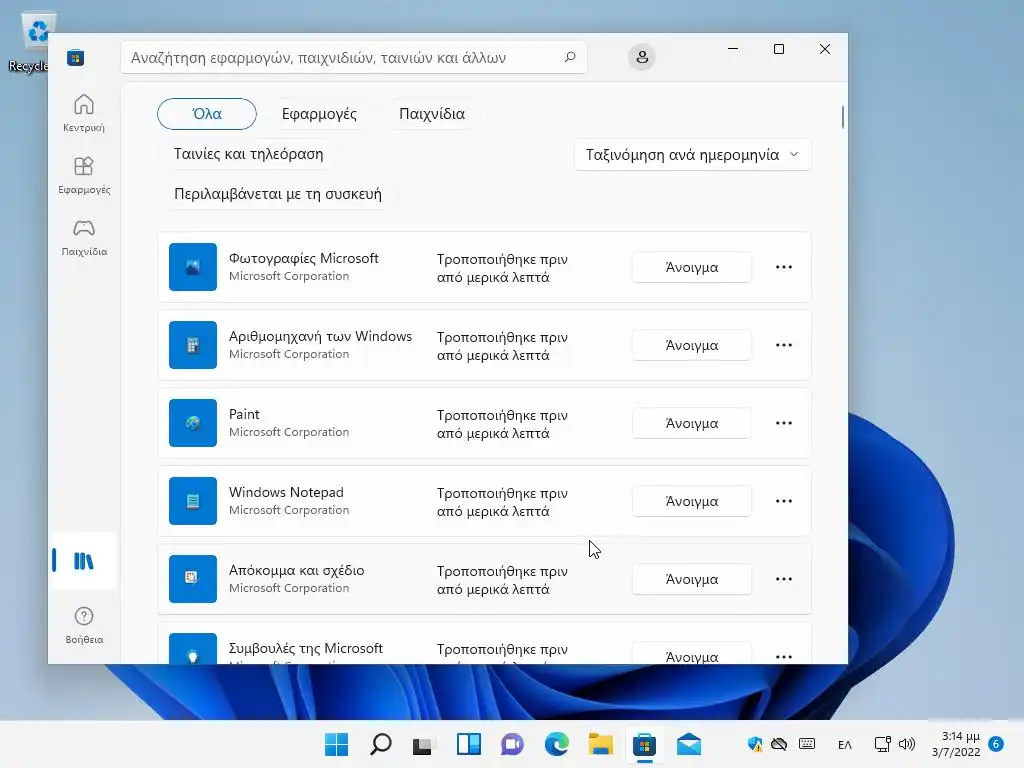Click the Paint app icon
The height and width of the screenshot is (768, 1024).
tap(193, 423)
